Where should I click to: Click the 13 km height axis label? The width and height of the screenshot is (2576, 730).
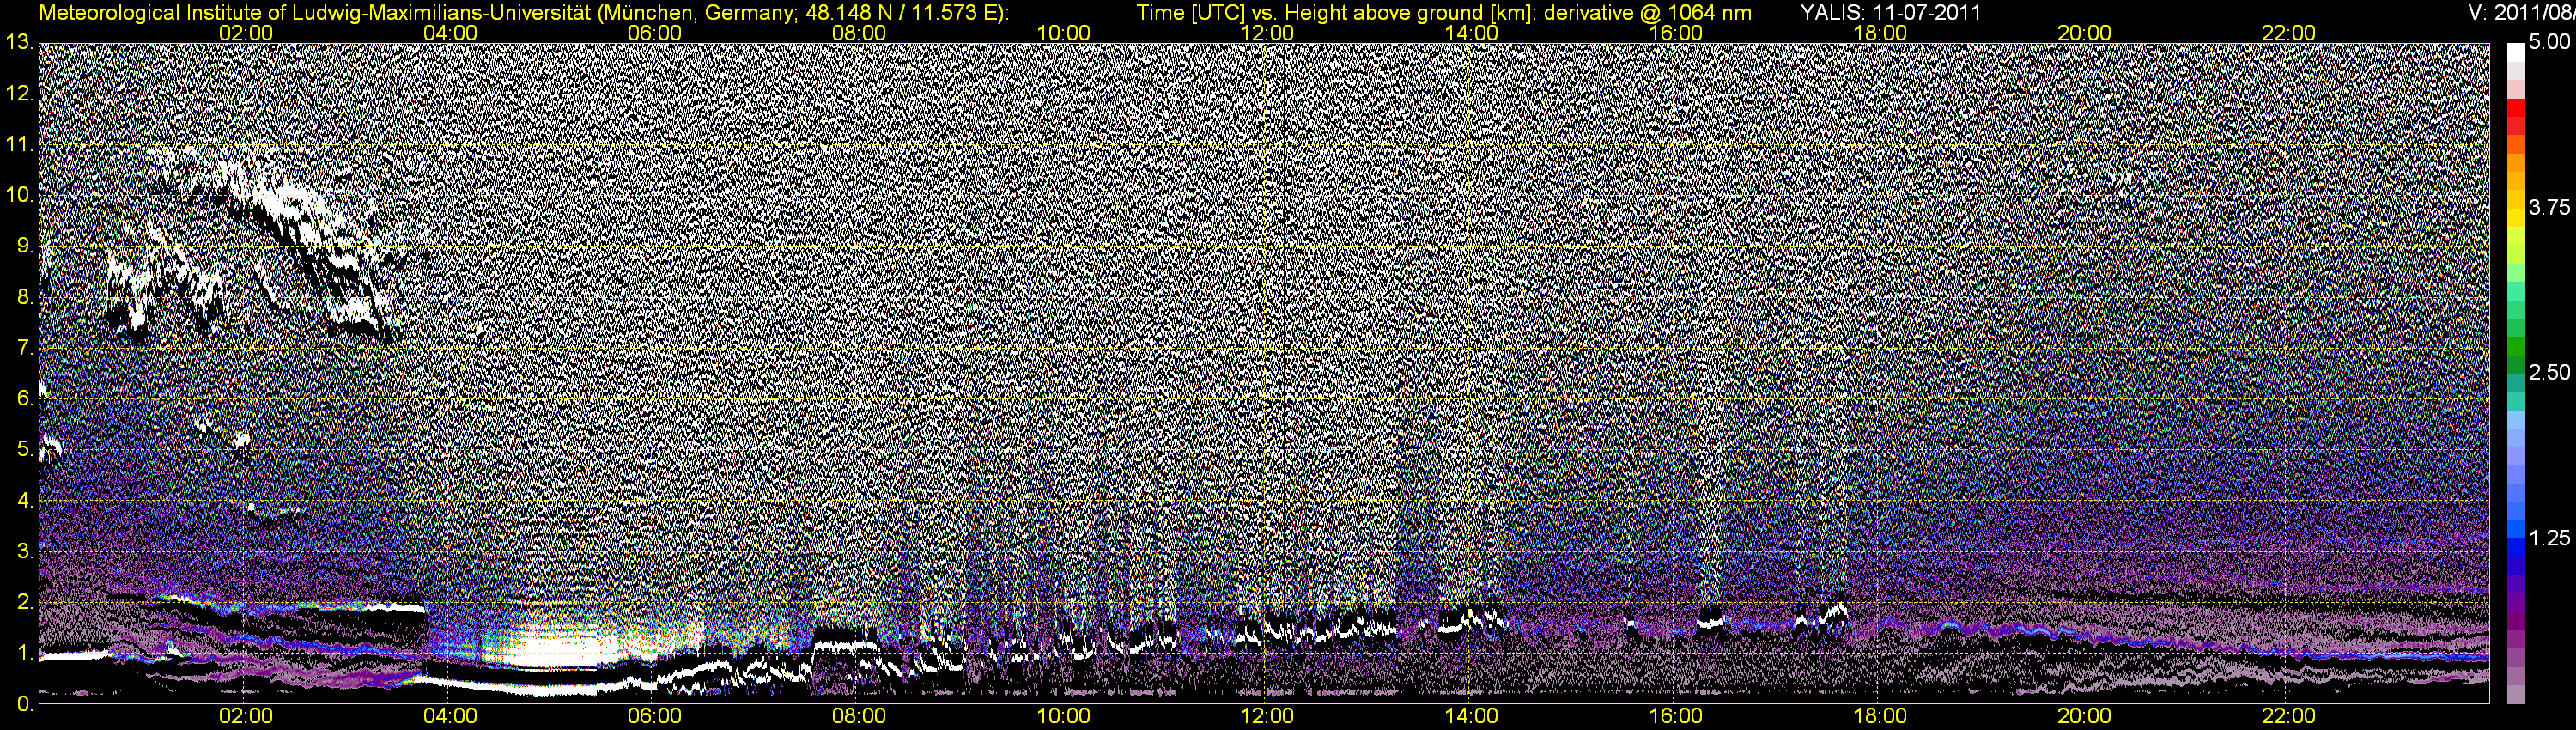tap(18, 42)
